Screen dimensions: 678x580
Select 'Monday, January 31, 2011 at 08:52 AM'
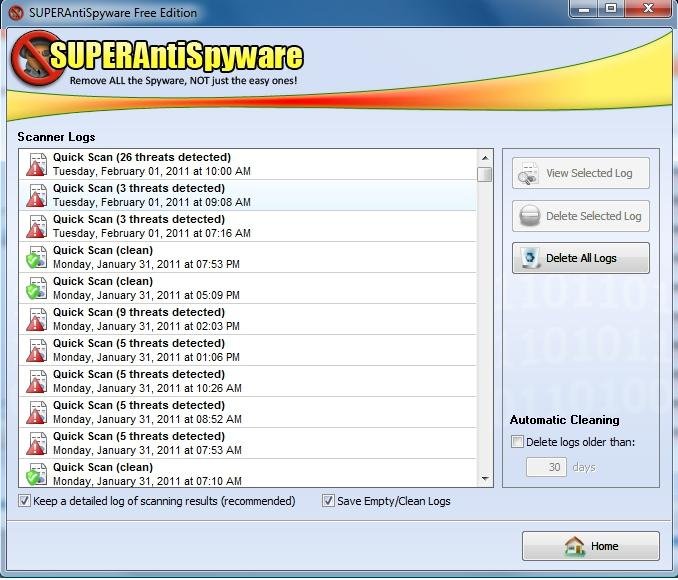point(147,419)
